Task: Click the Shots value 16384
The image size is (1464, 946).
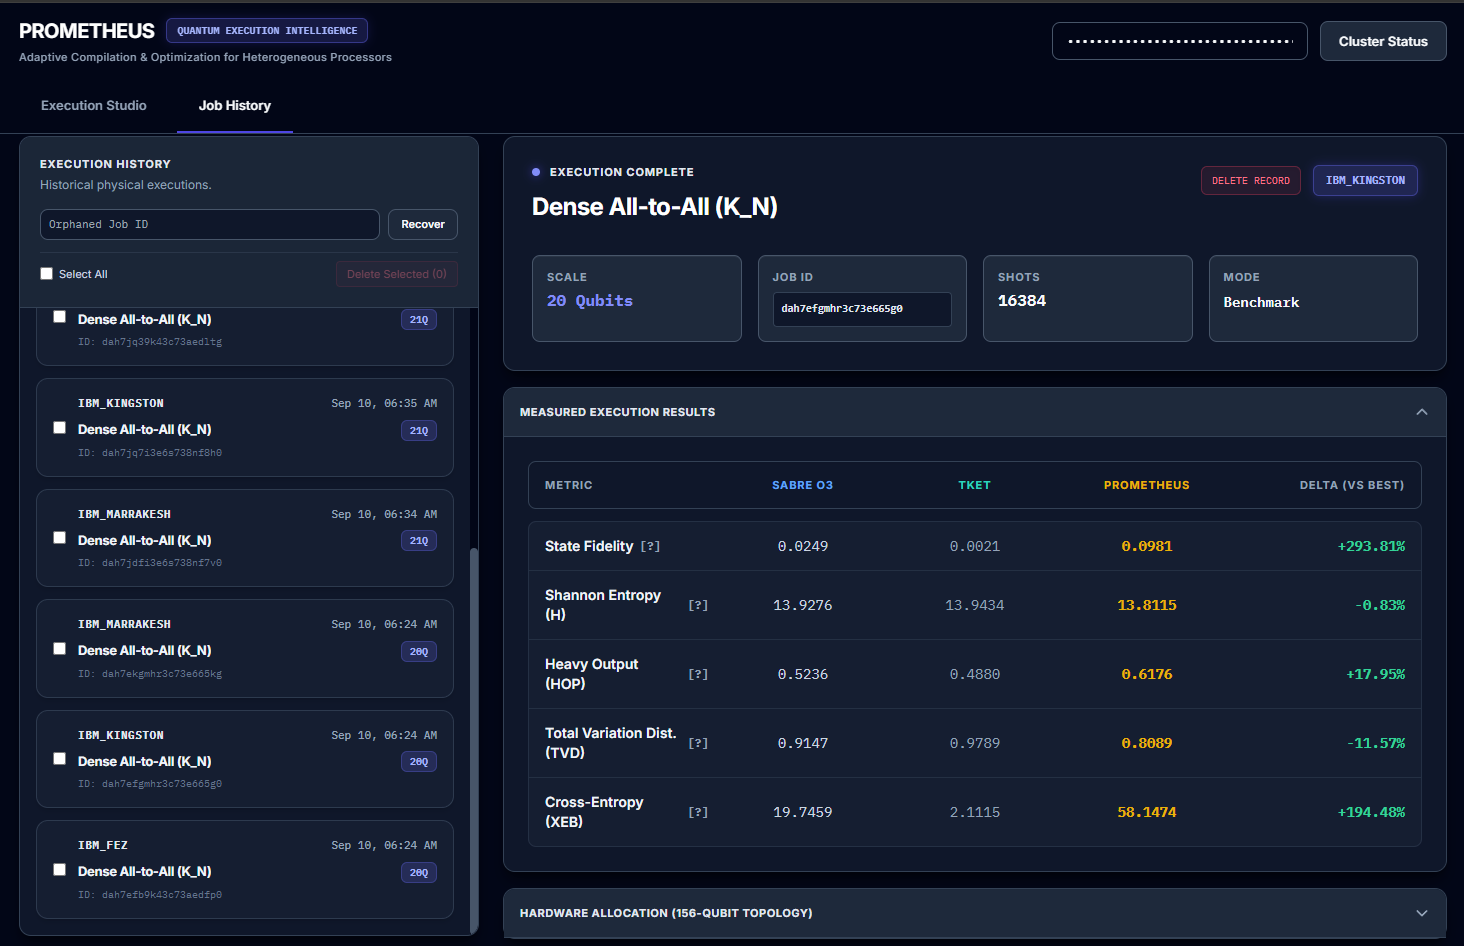Action: [x=1022, y=301]
